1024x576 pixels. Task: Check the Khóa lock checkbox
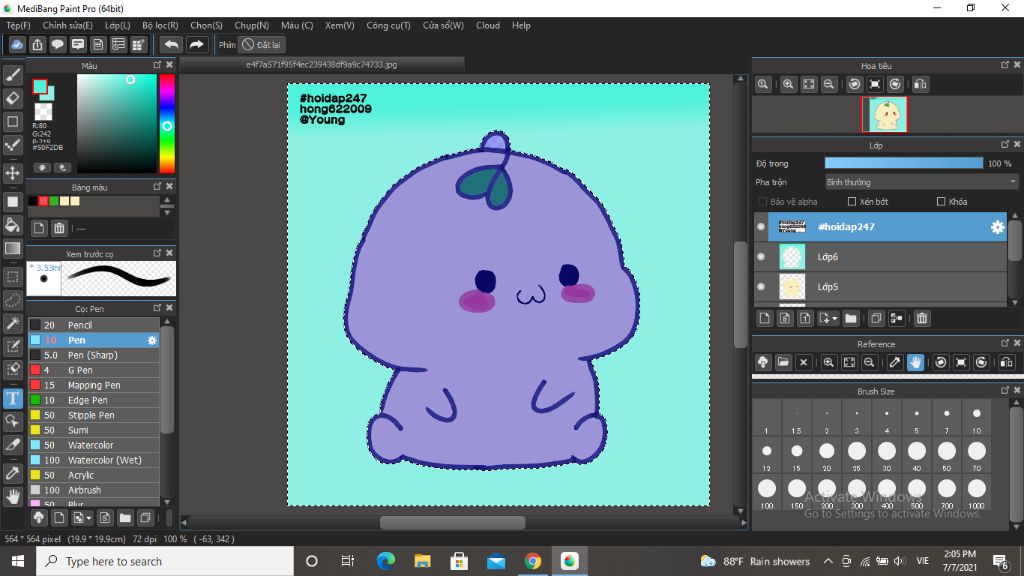[x=941, y=202]
